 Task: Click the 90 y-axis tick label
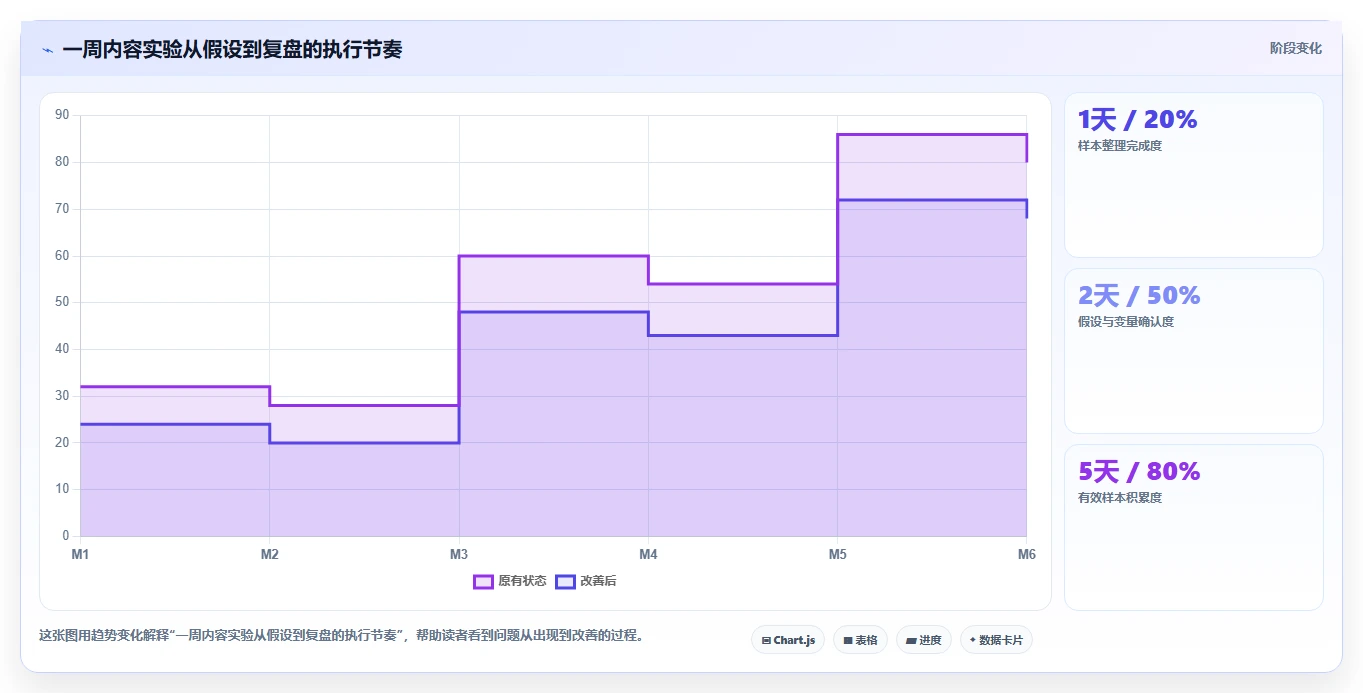[62, 115]
